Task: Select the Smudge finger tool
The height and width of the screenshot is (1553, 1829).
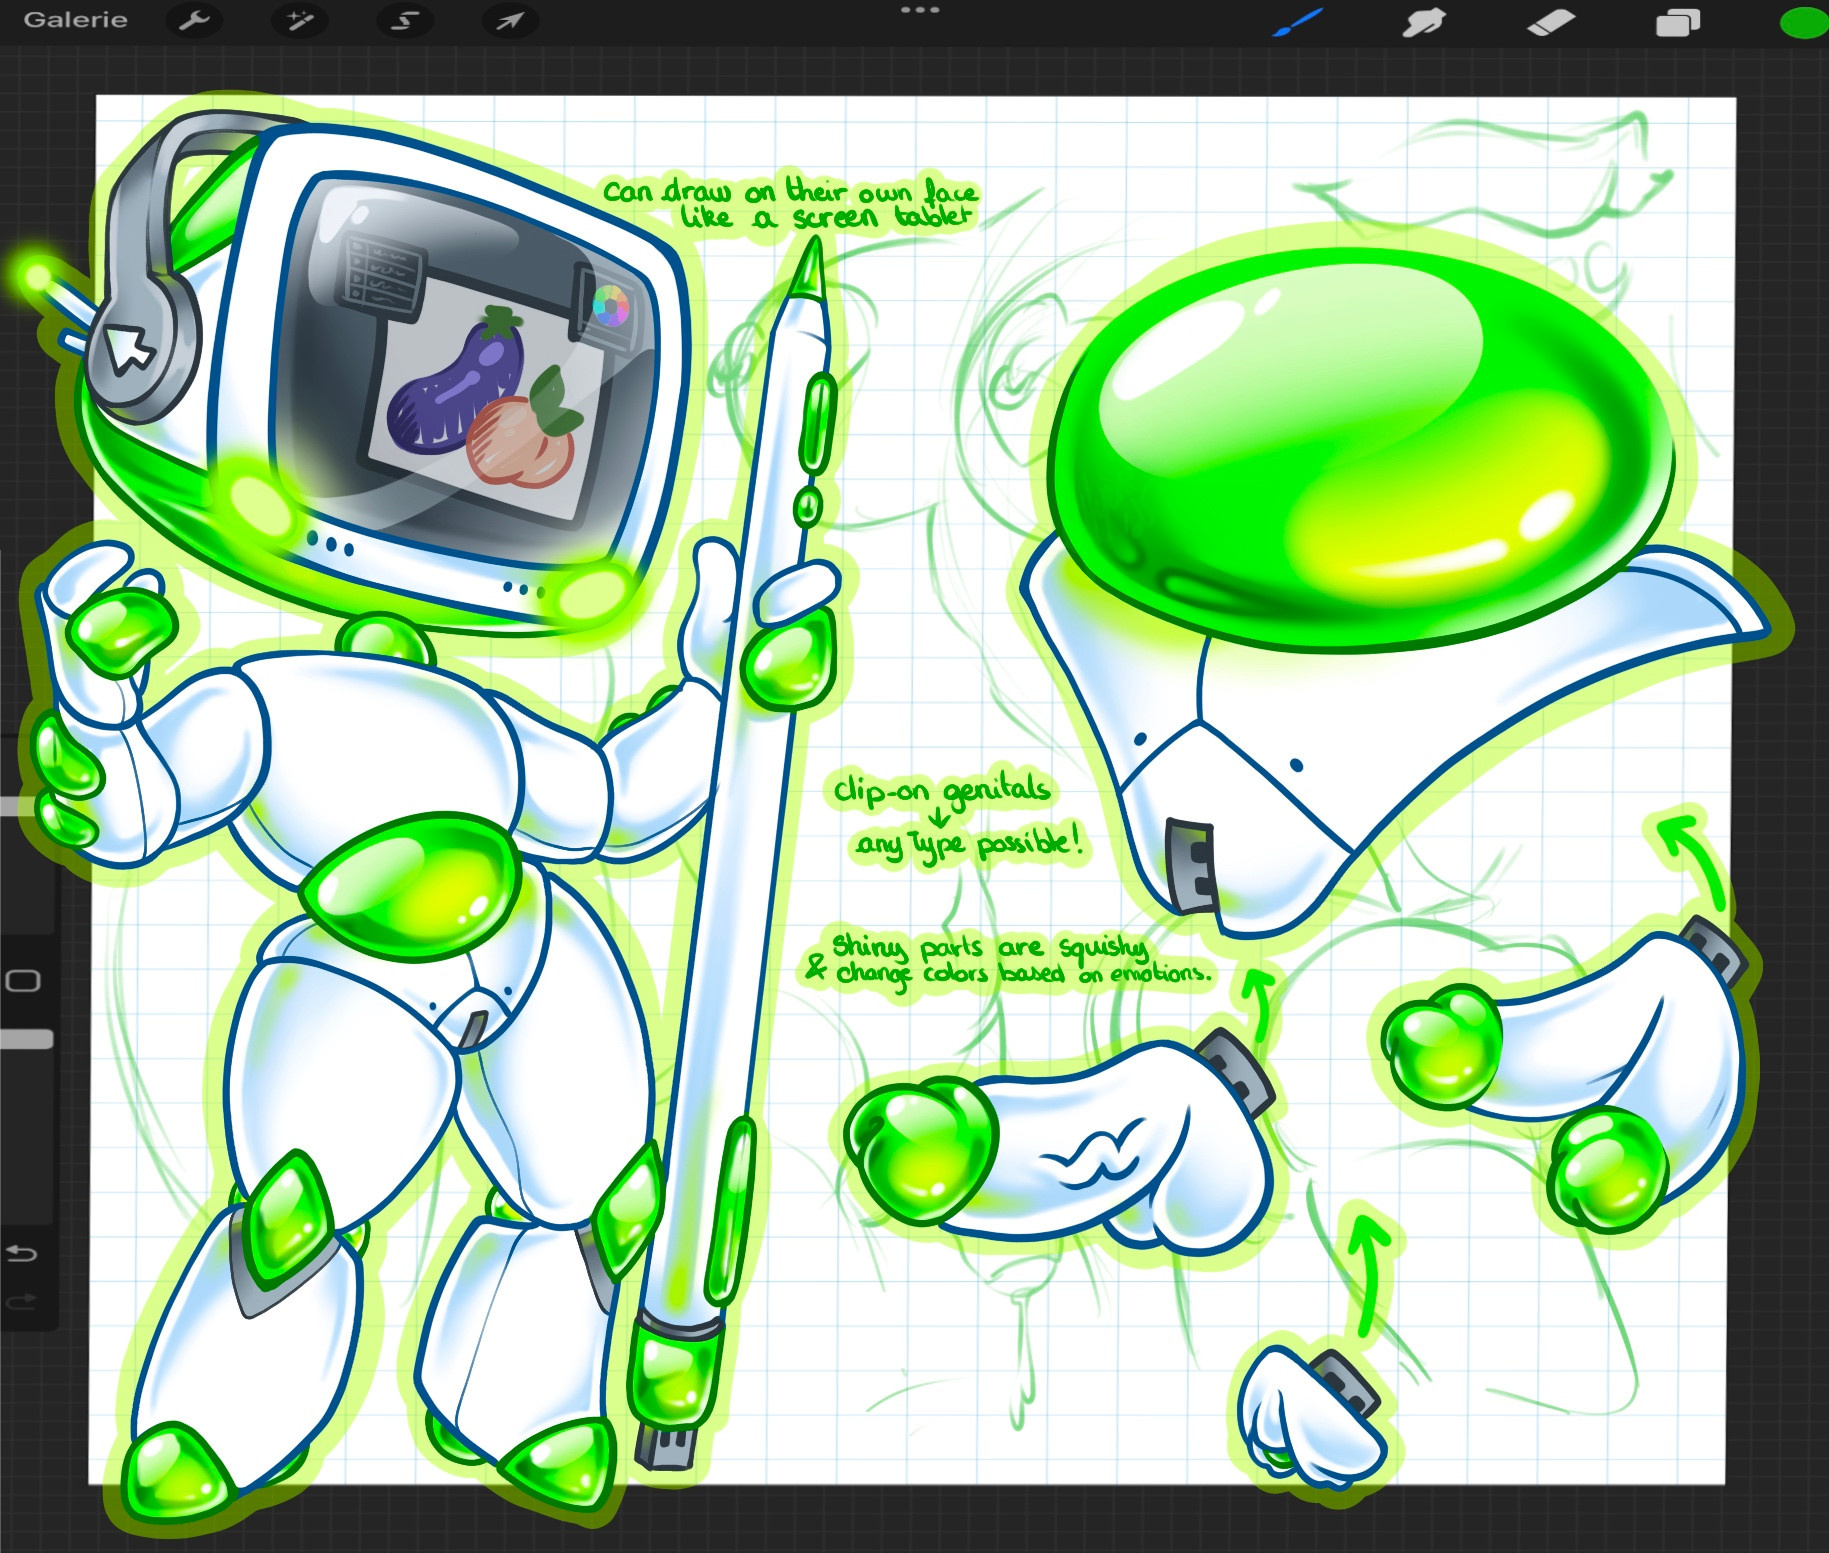Action: (1423, 22)
